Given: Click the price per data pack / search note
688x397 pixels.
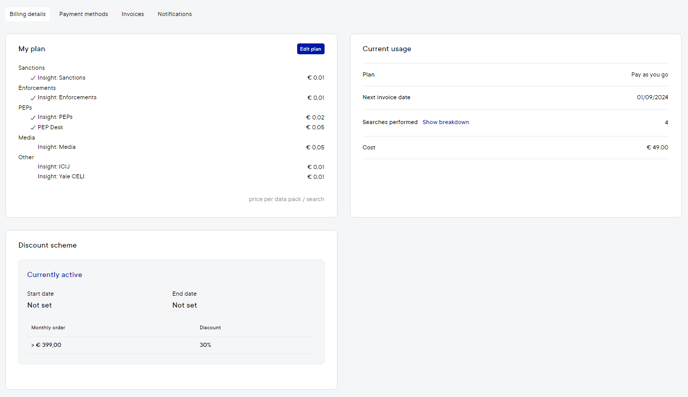Looking at the screenshot, I should pyautogui.click(x=287, y=199).
